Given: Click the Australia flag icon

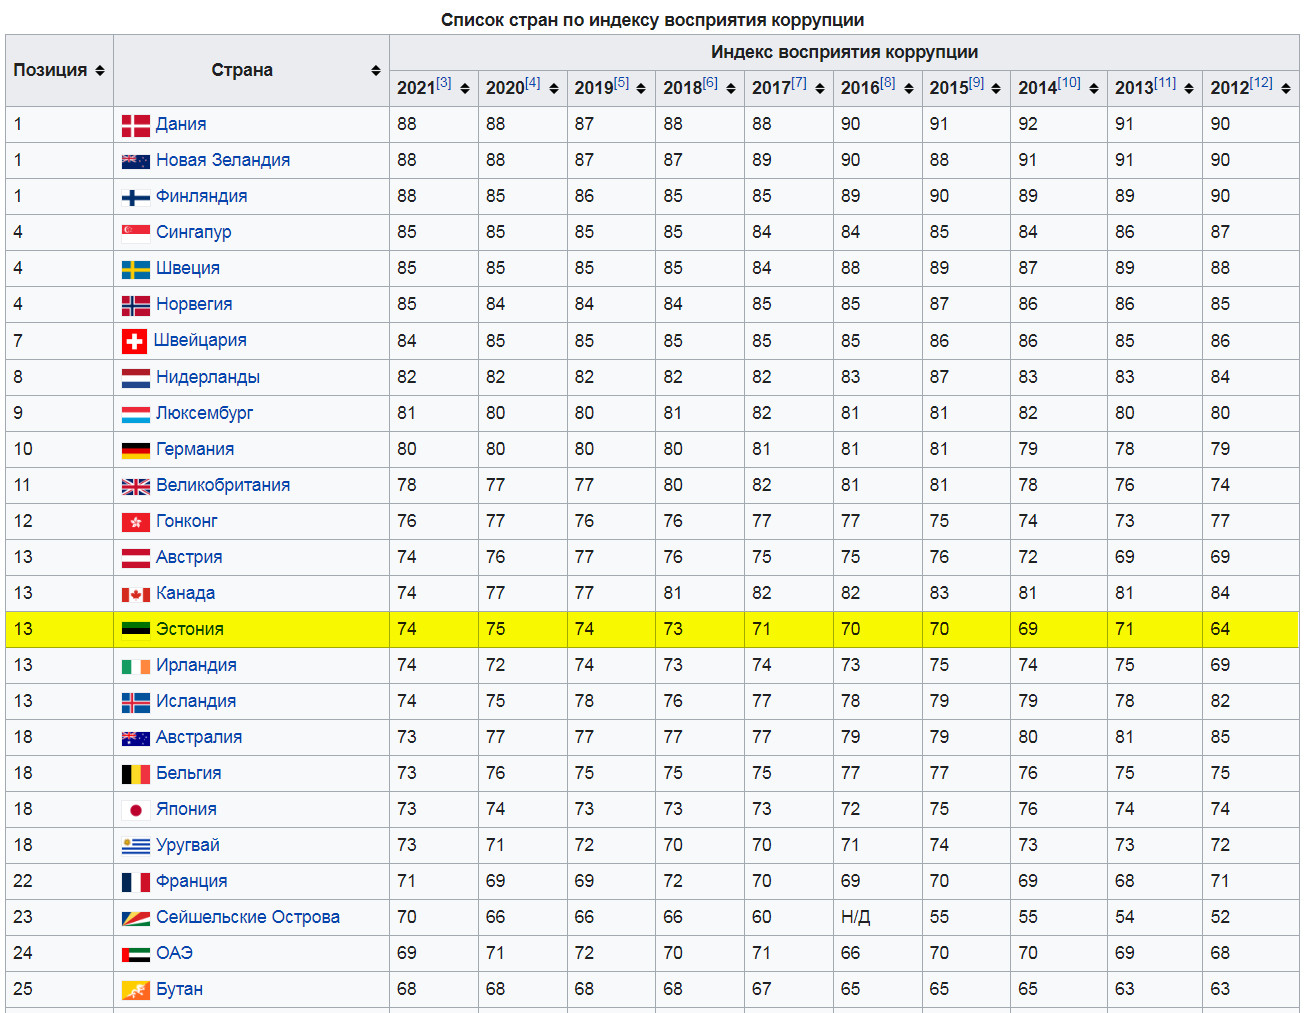Looking at the screenshot, I should [135, 738].
